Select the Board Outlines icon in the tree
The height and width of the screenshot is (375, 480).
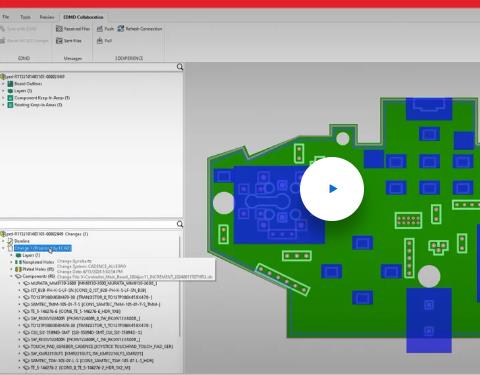click(x=10, y=84)
